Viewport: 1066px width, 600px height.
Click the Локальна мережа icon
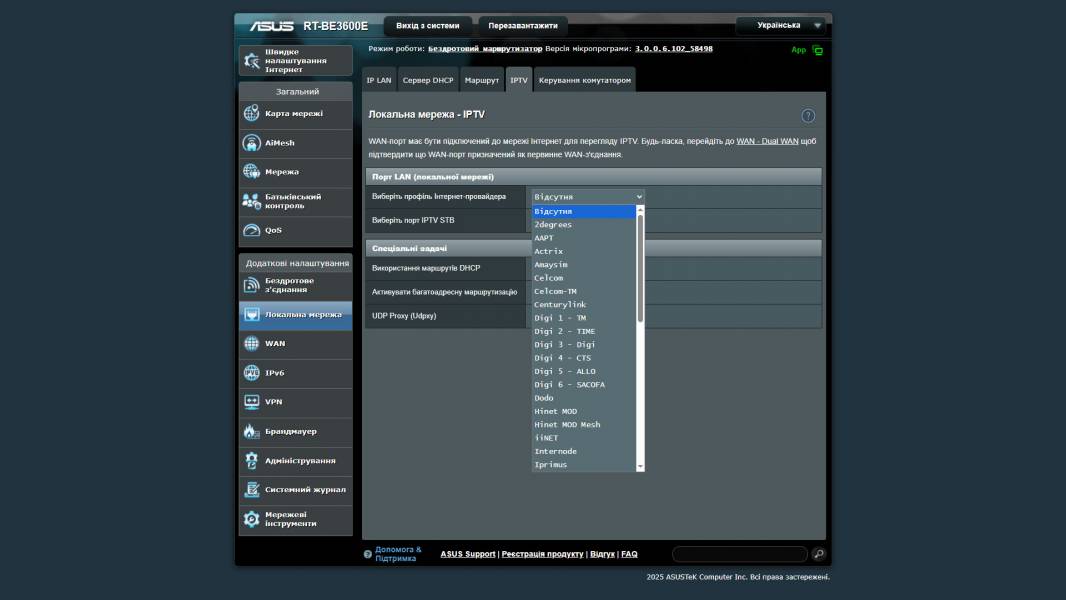[252, 315]
